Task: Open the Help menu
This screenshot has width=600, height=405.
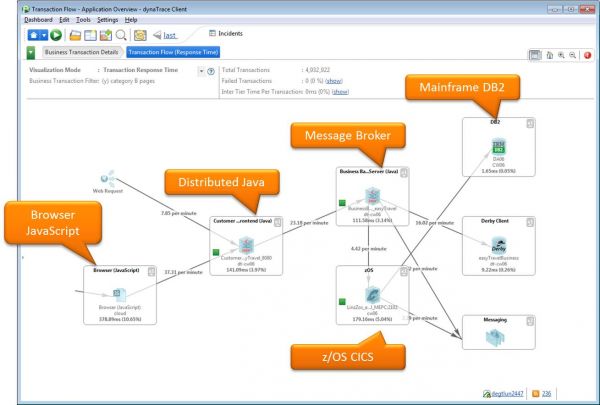Action: 131,20
